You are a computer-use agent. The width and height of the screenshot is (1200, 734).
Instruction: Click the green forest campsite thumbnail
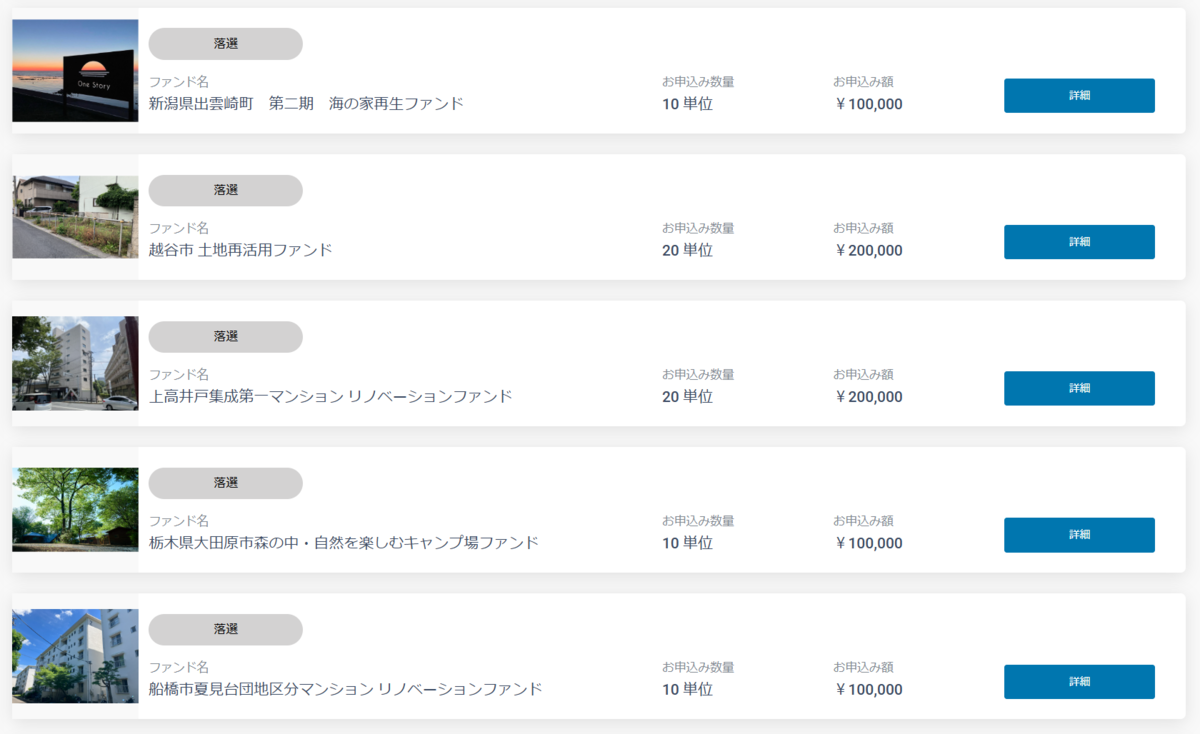coord(75,510)
